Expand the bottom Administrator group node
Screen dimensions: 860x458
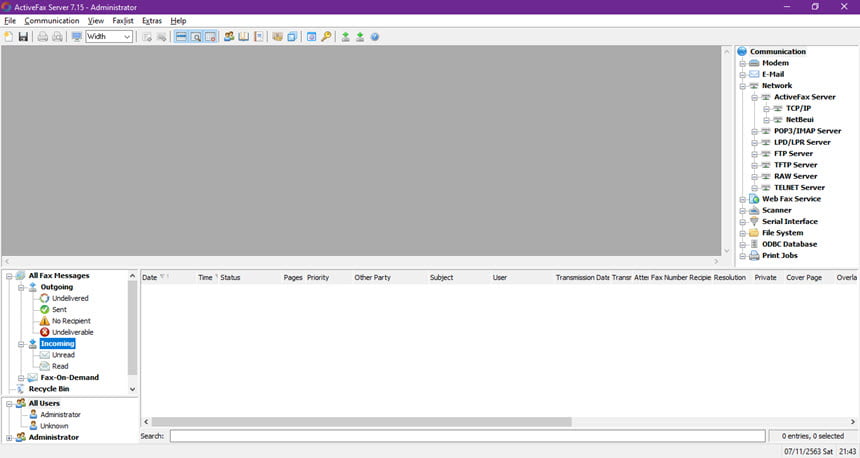coord(9,438)
